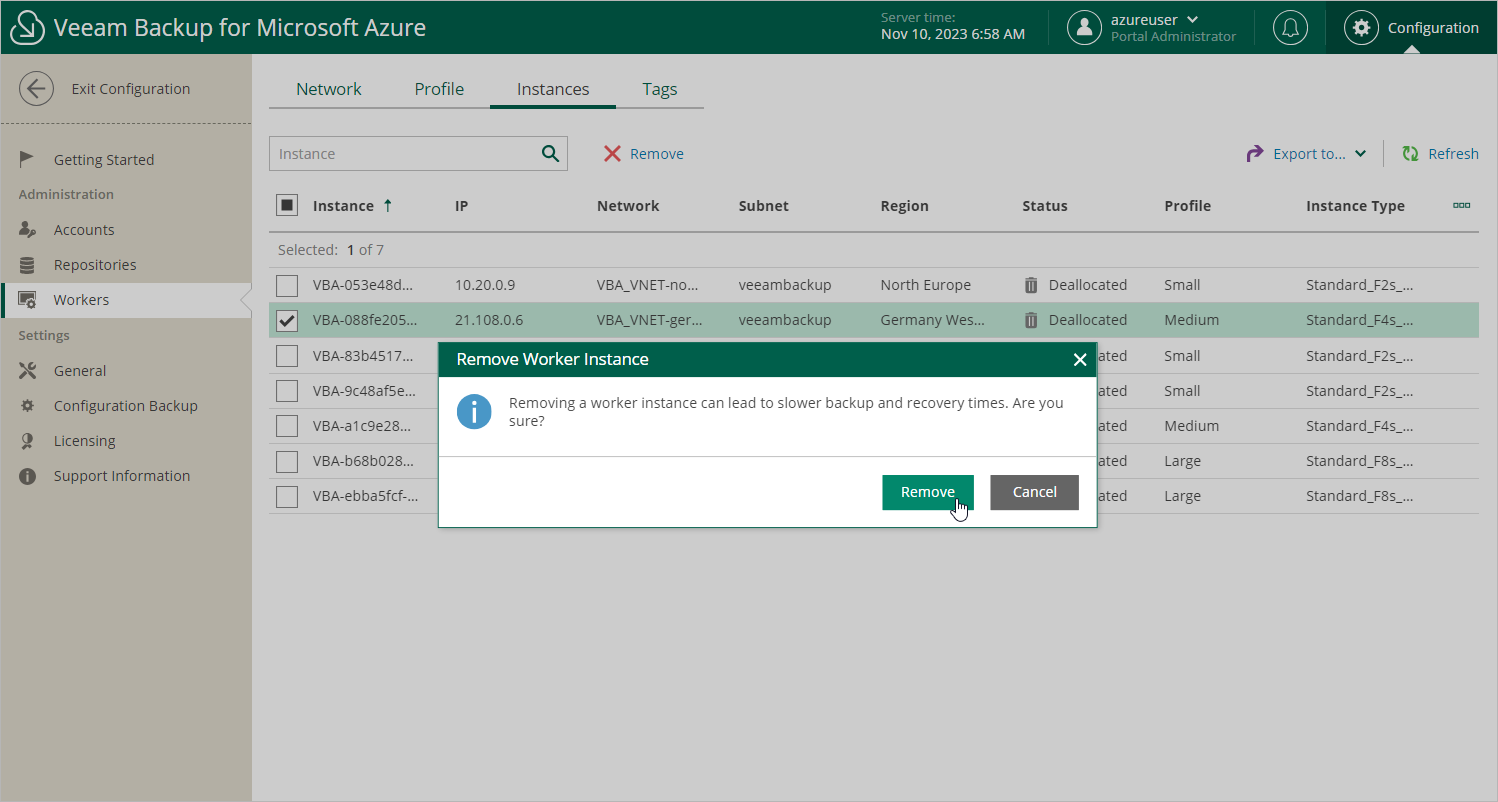Open Repositories in the sidebar
Viewport: 1498px width, 802px height.
[95, 265]
